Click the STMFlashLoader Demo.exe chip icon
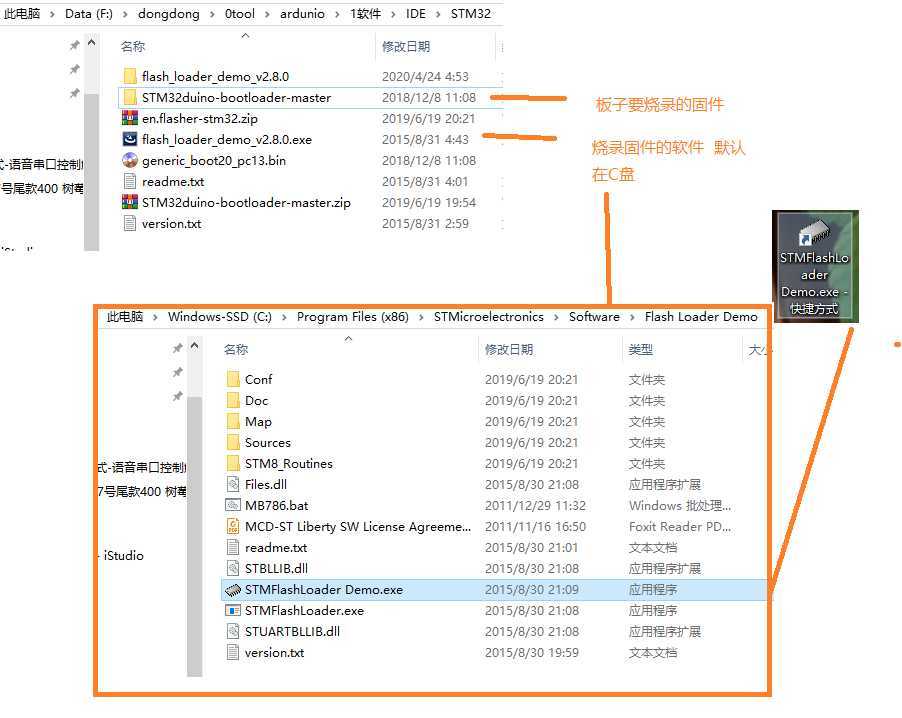The height and width of the screenshot is (718, 902). pyautogui.click(x=233, y=590)
